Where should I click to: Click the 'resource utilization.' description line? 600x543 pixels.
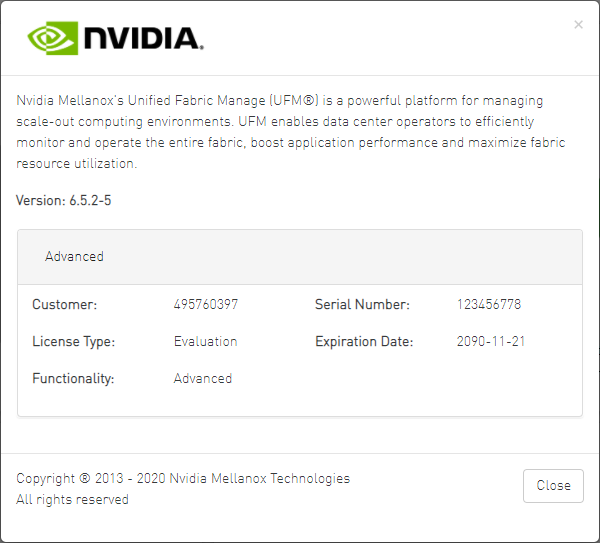tap(76, 164)
